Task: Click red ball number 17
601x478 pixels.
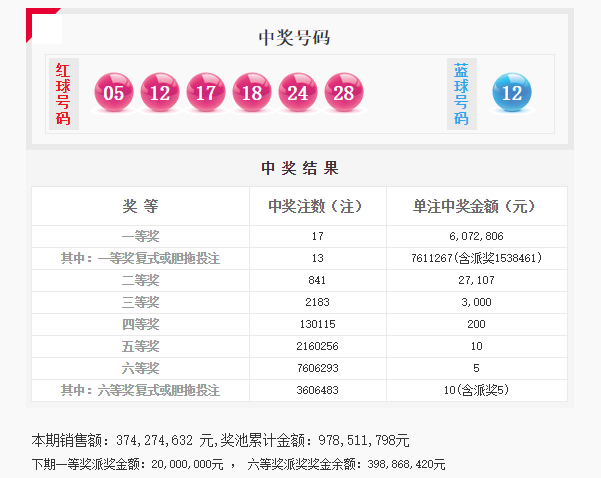Action: pos(206,92)
